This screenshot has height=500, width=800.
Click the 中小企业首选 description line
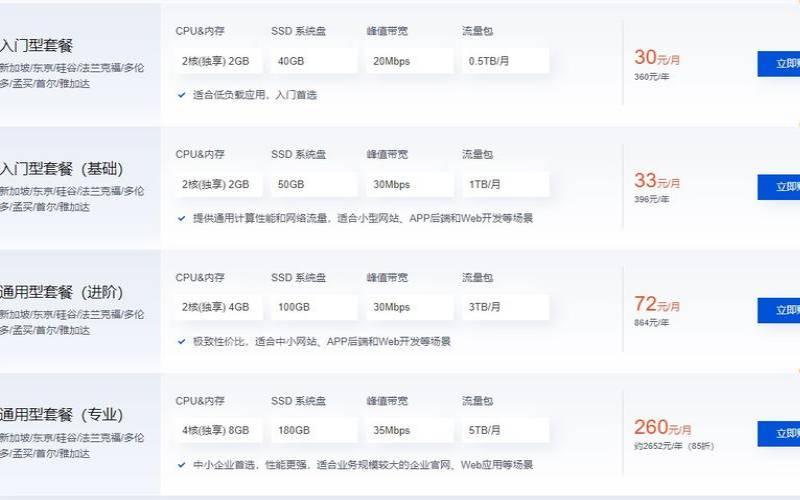point(363,465)
